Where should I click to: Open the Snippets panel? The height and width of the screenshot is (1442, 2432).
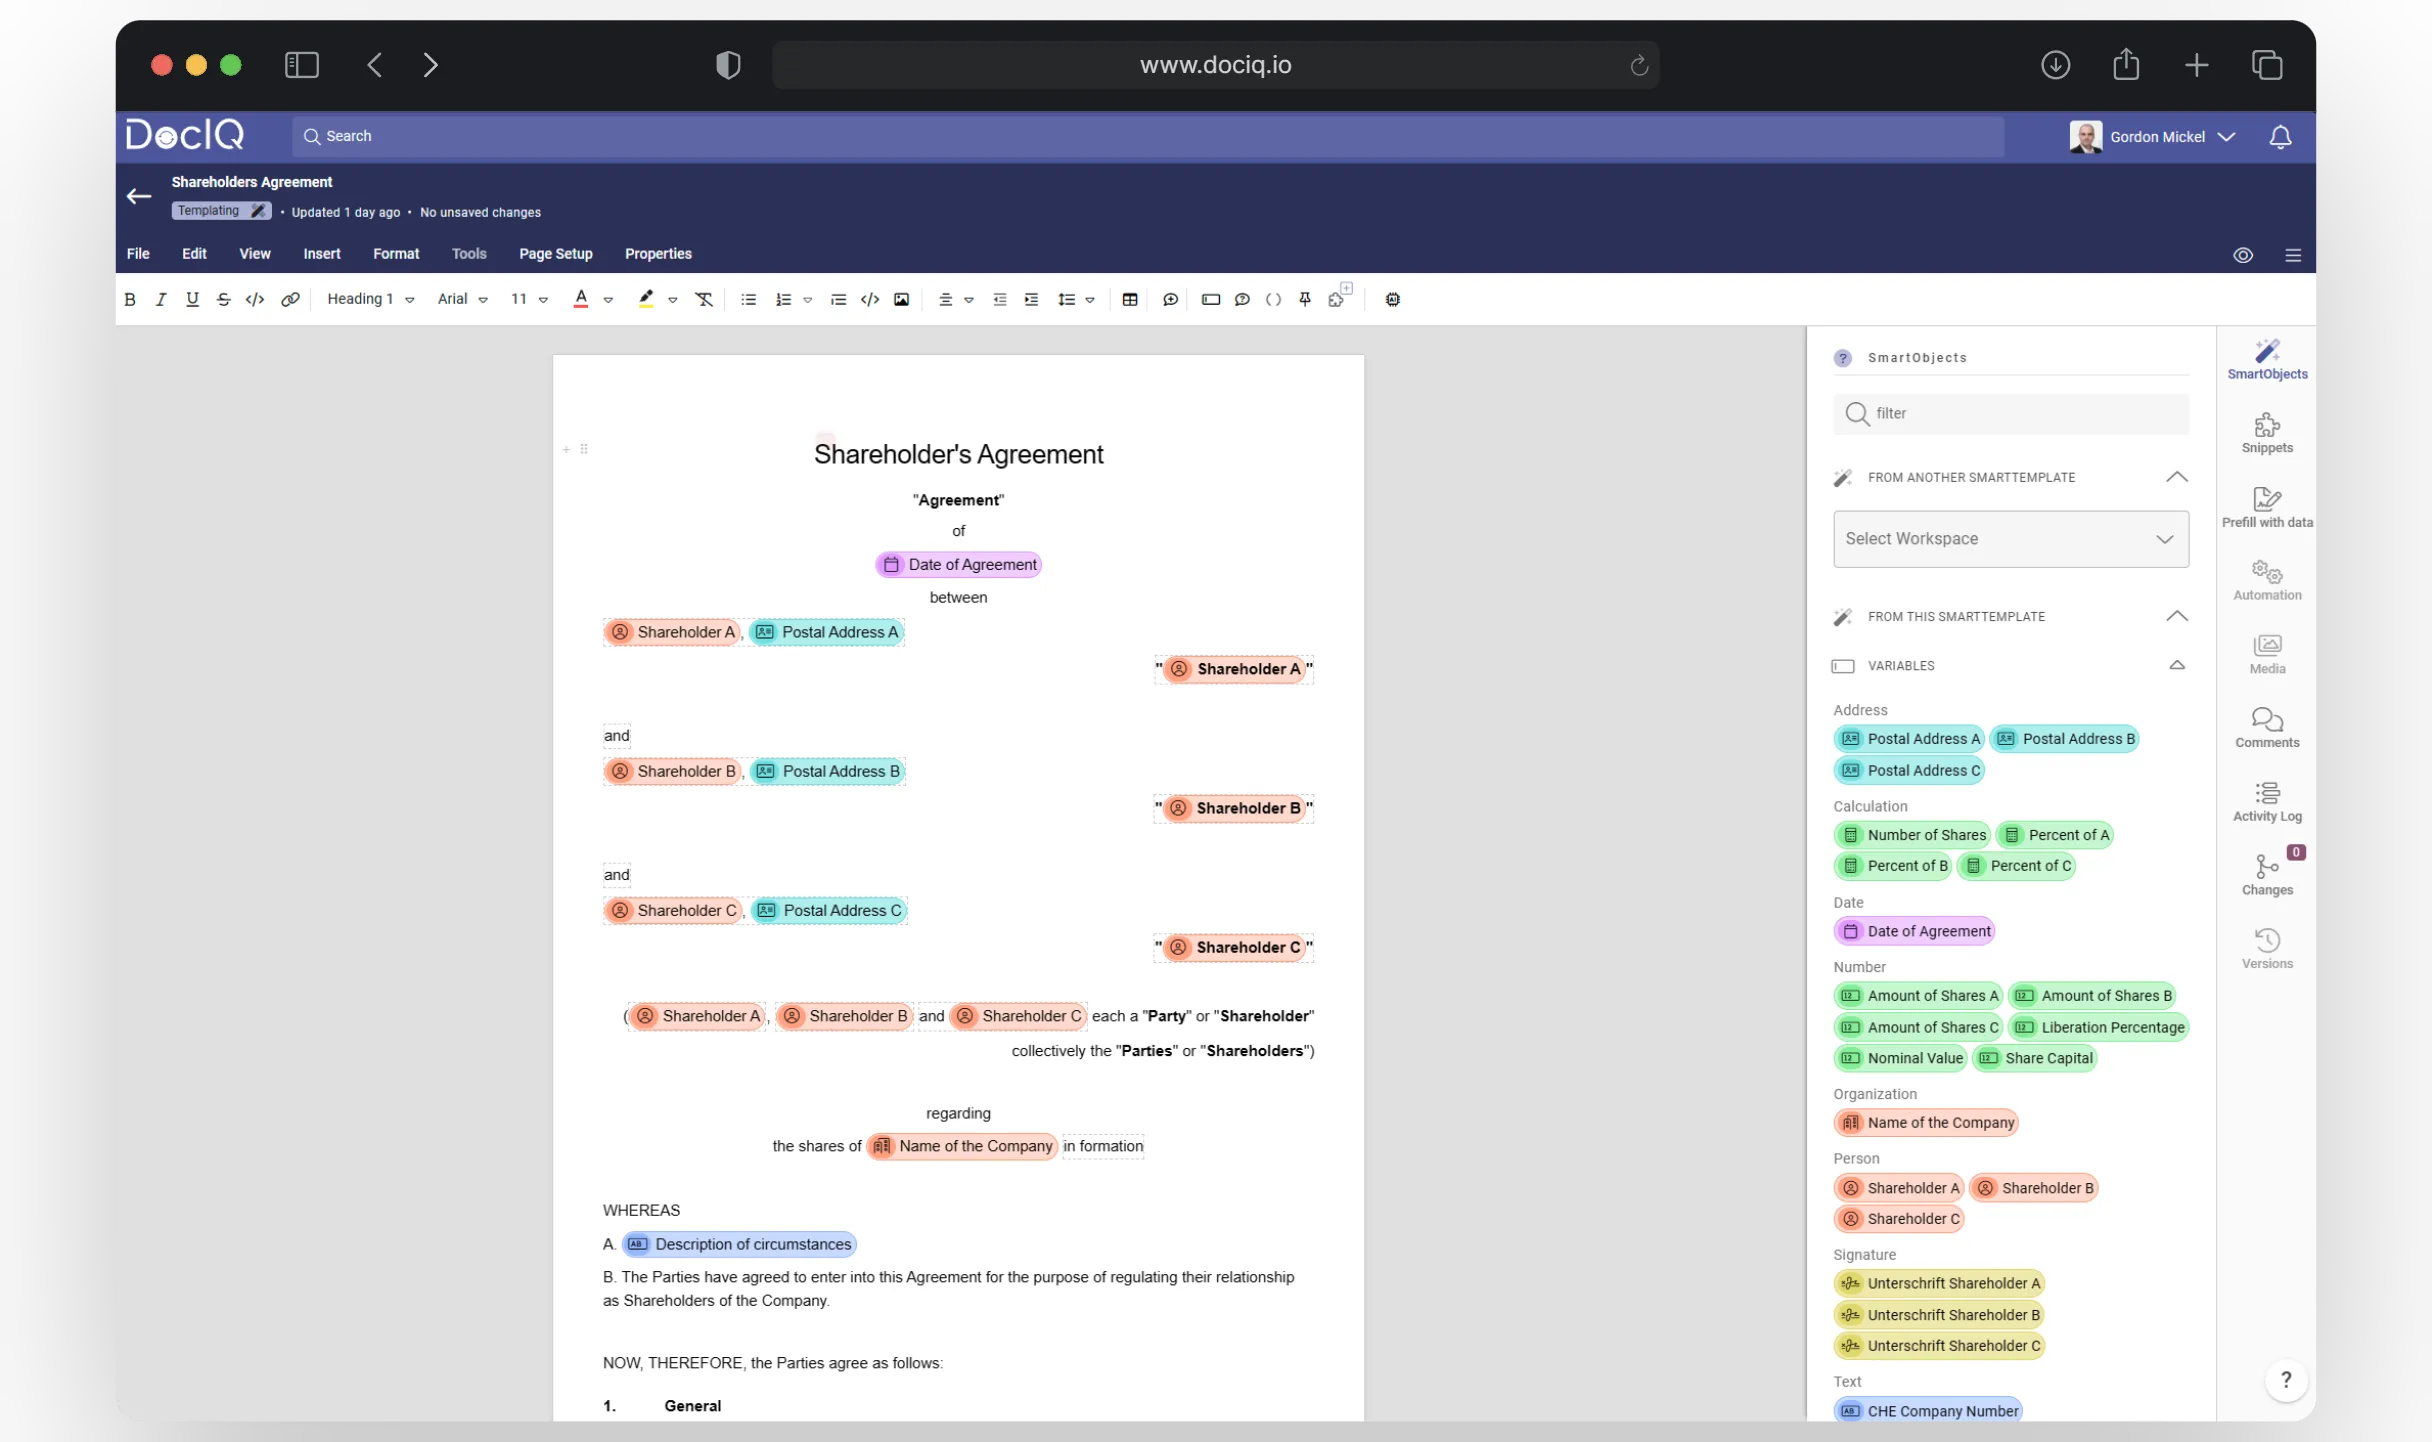2267,433
